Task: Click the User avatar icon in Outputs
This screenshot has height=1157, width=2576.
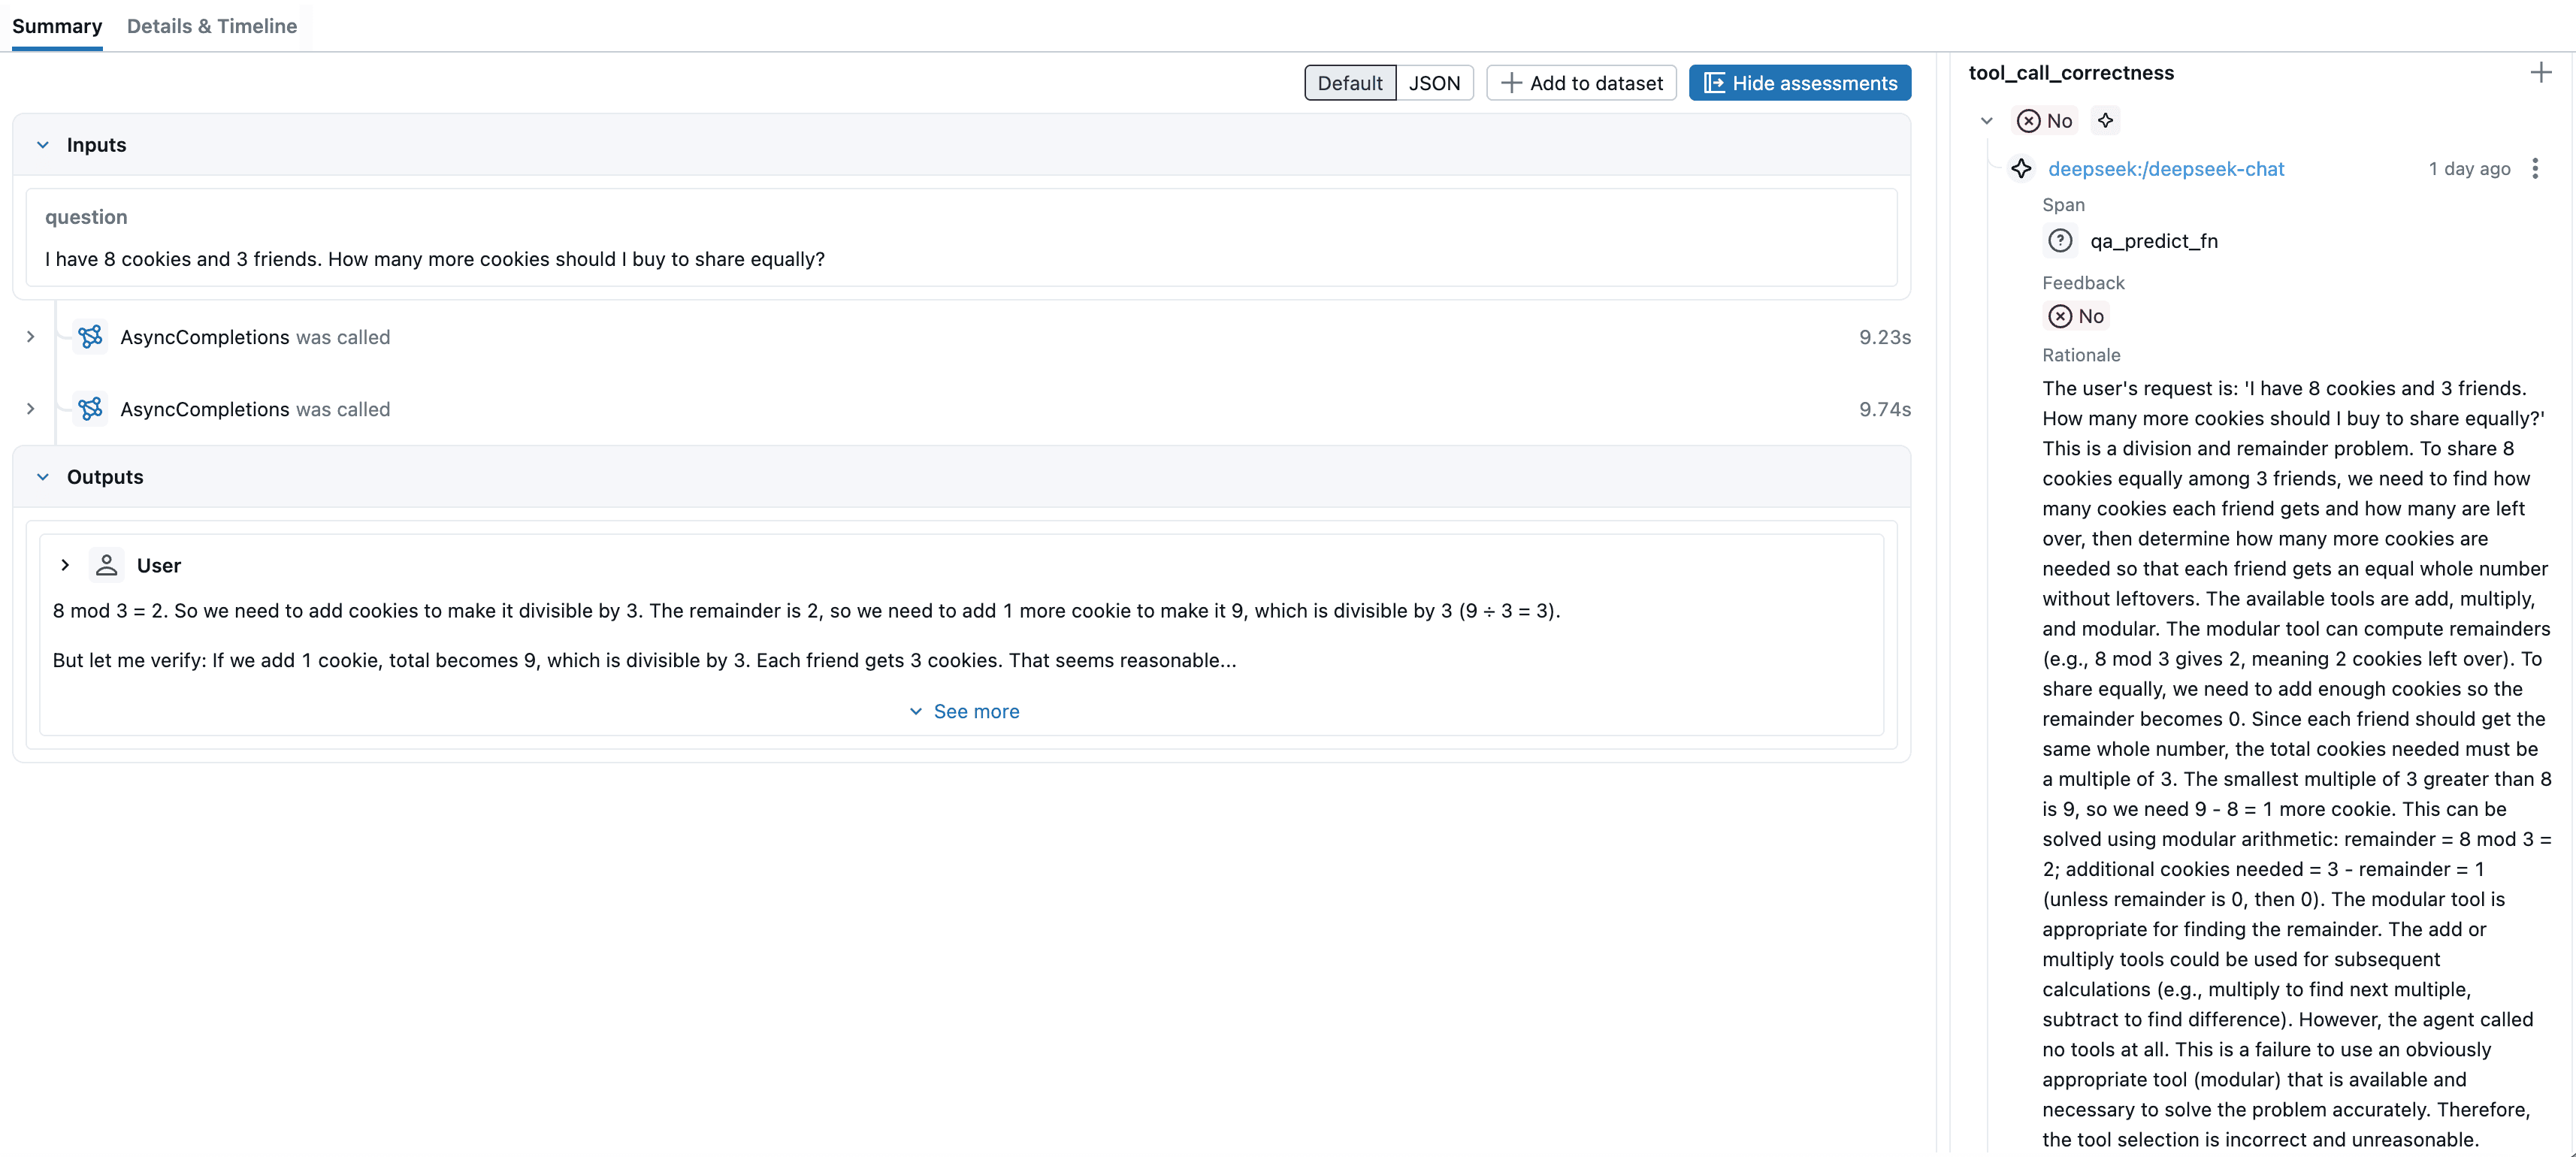Action: [106, 565]
